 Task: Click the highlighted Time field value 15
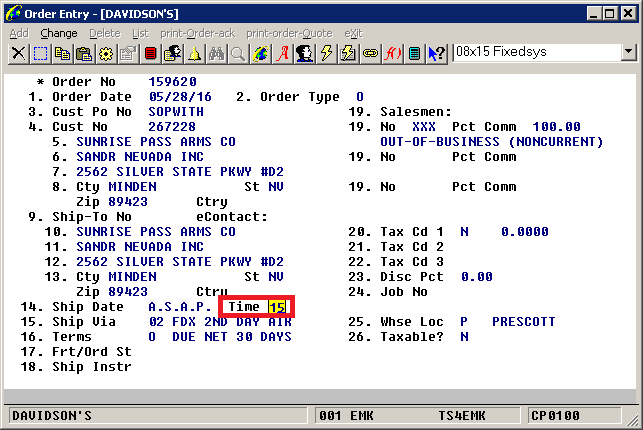tap(277, 307)
